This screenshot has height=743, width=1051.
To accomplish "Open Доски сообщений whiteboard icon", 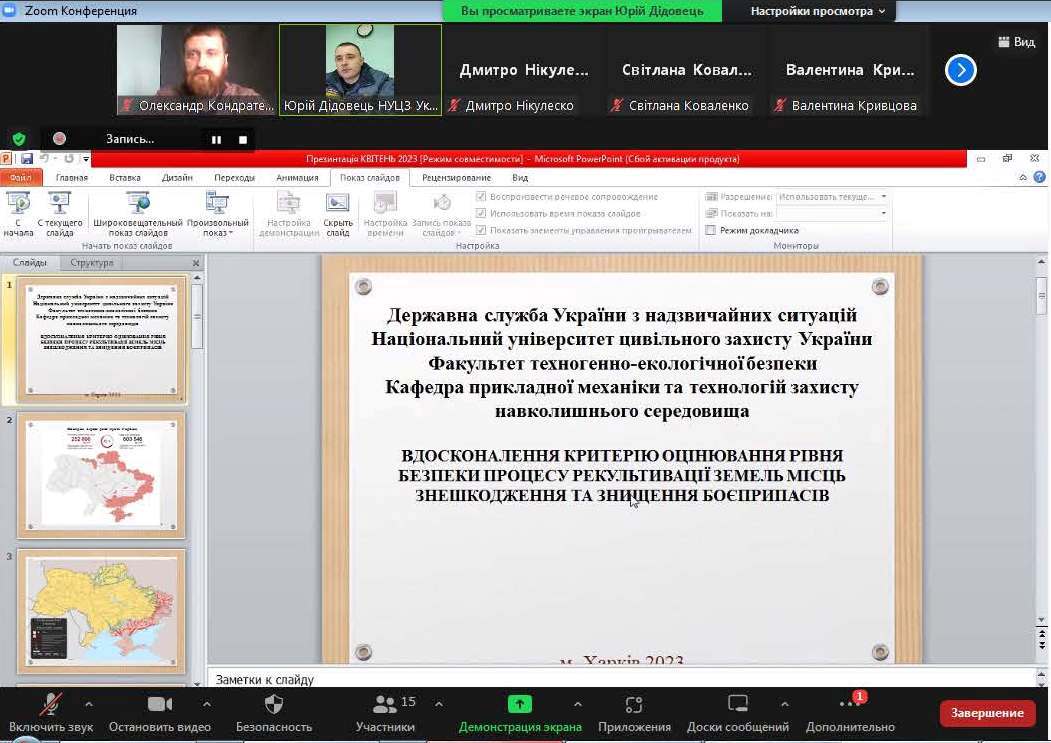I will click(x=738, y=704).
